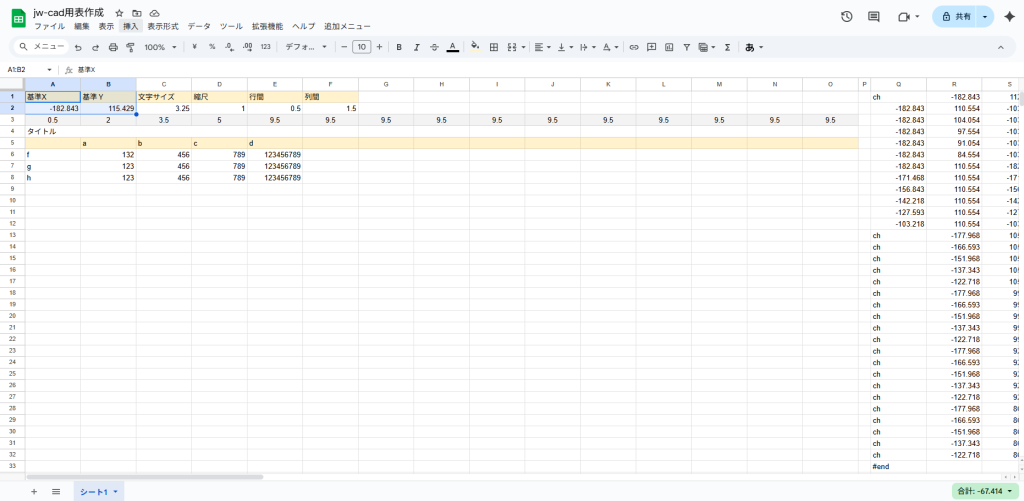Open the text color picker

coord(452,47)
